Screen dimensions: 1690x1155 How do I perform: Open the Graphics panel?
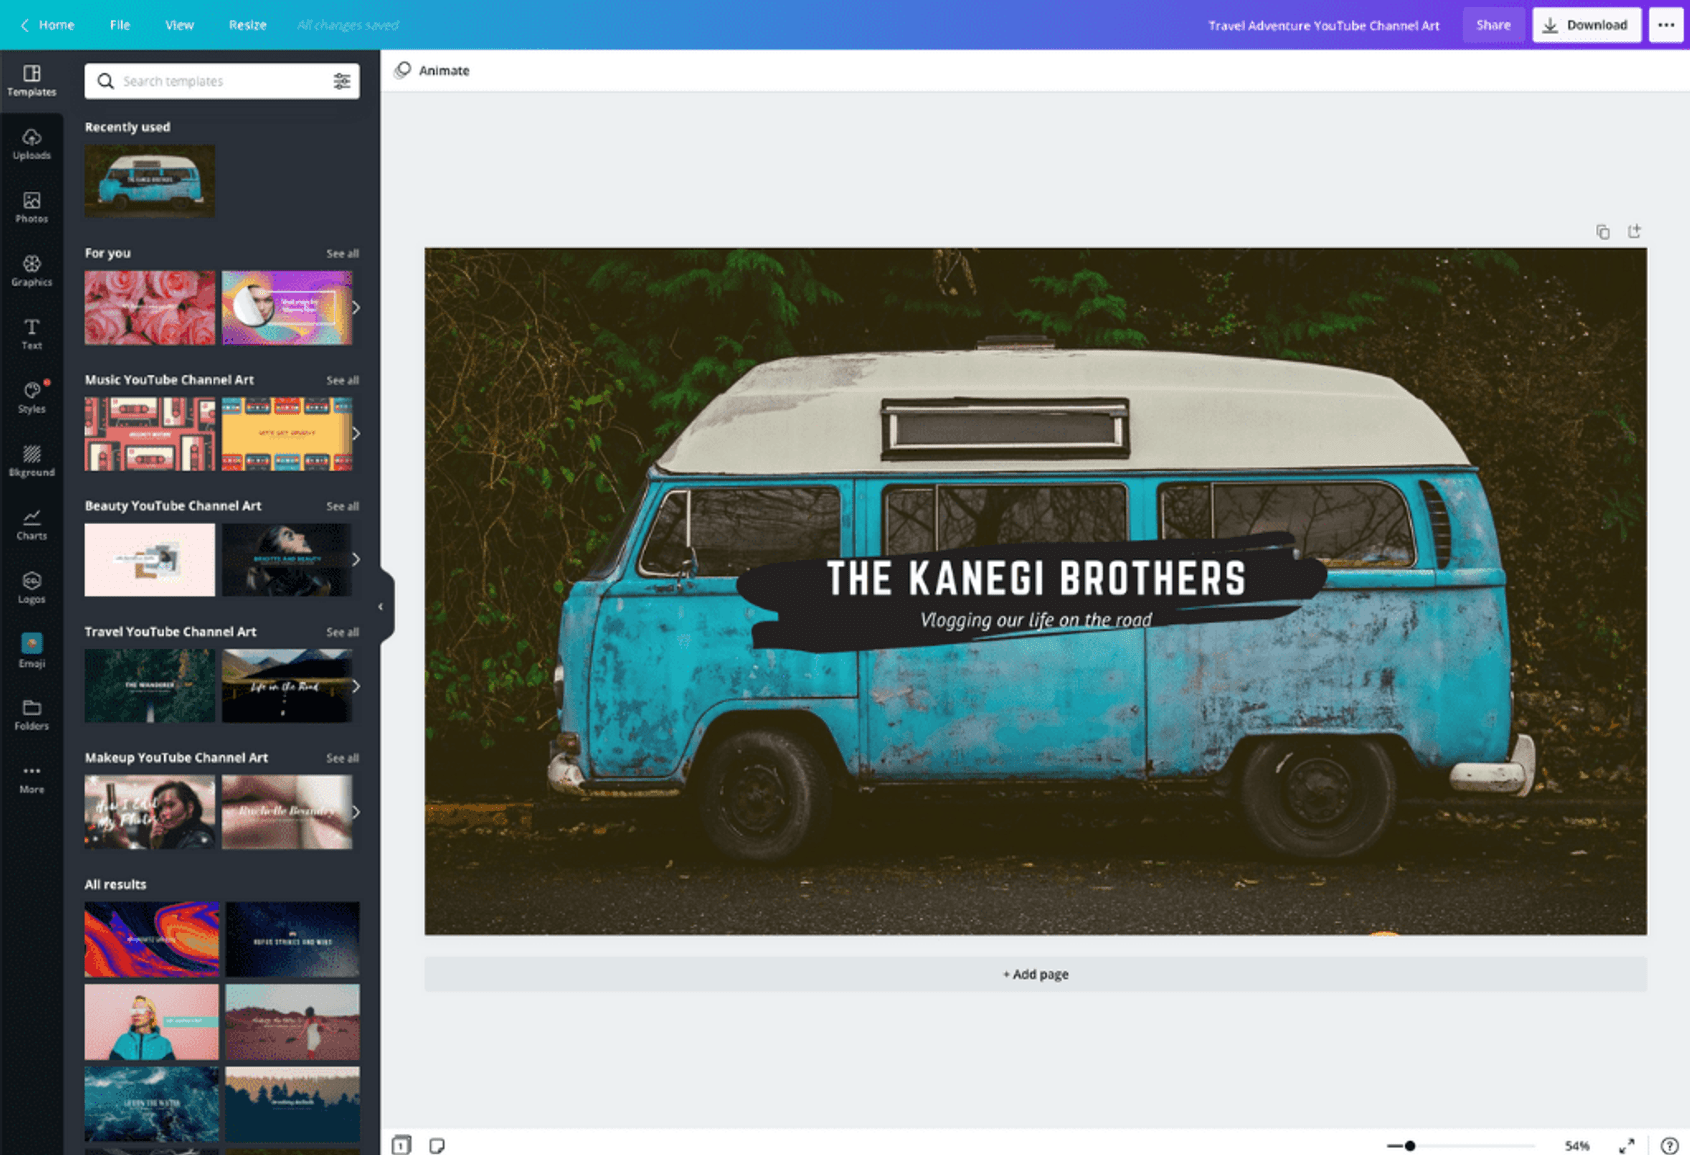(32, 272)
